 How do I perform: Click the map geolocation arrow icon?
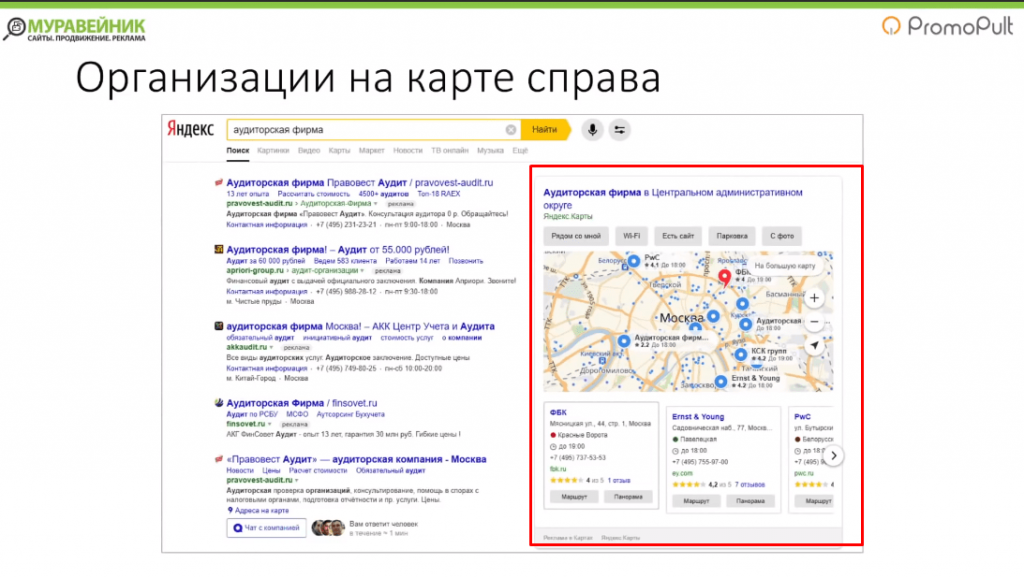(x=814, y=345)
